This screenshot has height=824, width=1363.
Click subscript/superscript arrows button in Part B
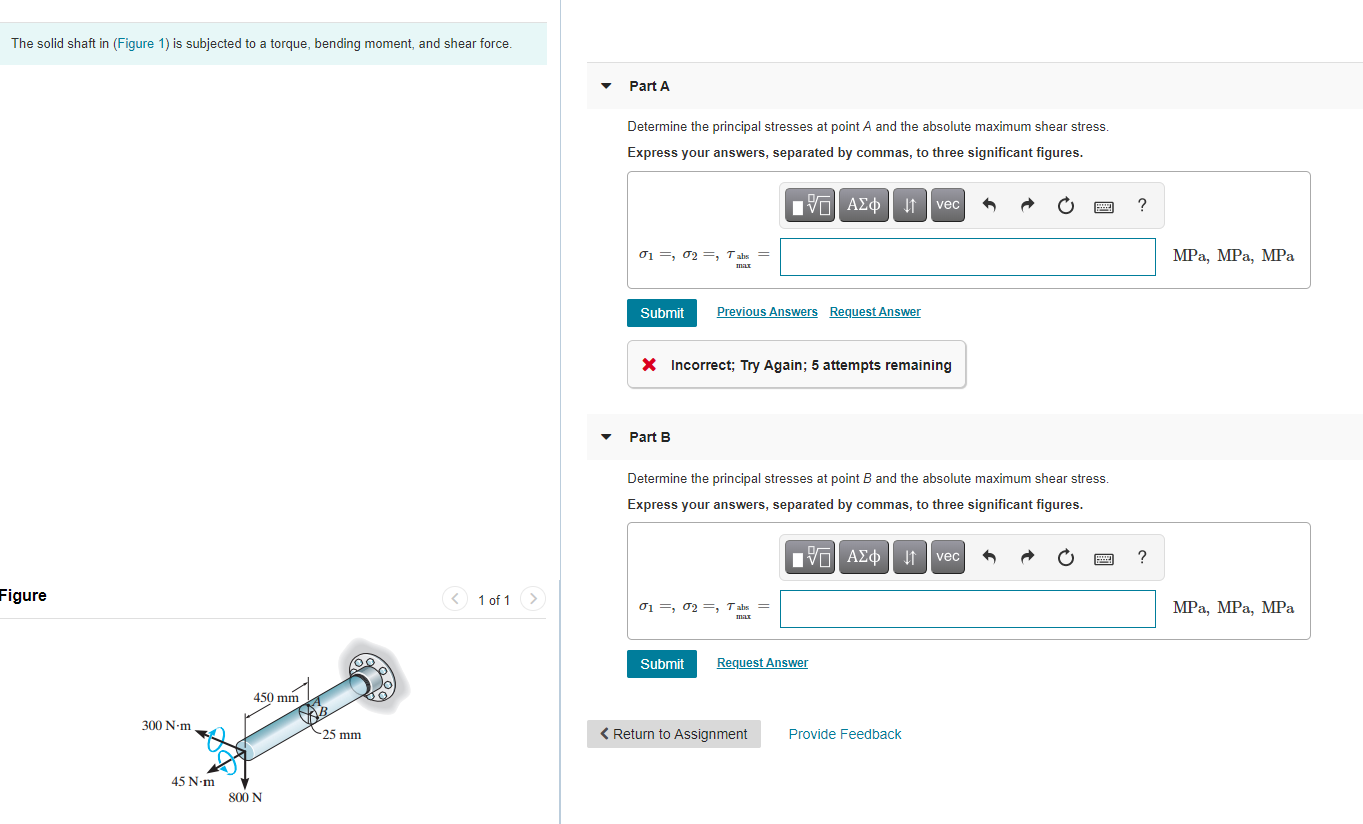click(909, 557)
